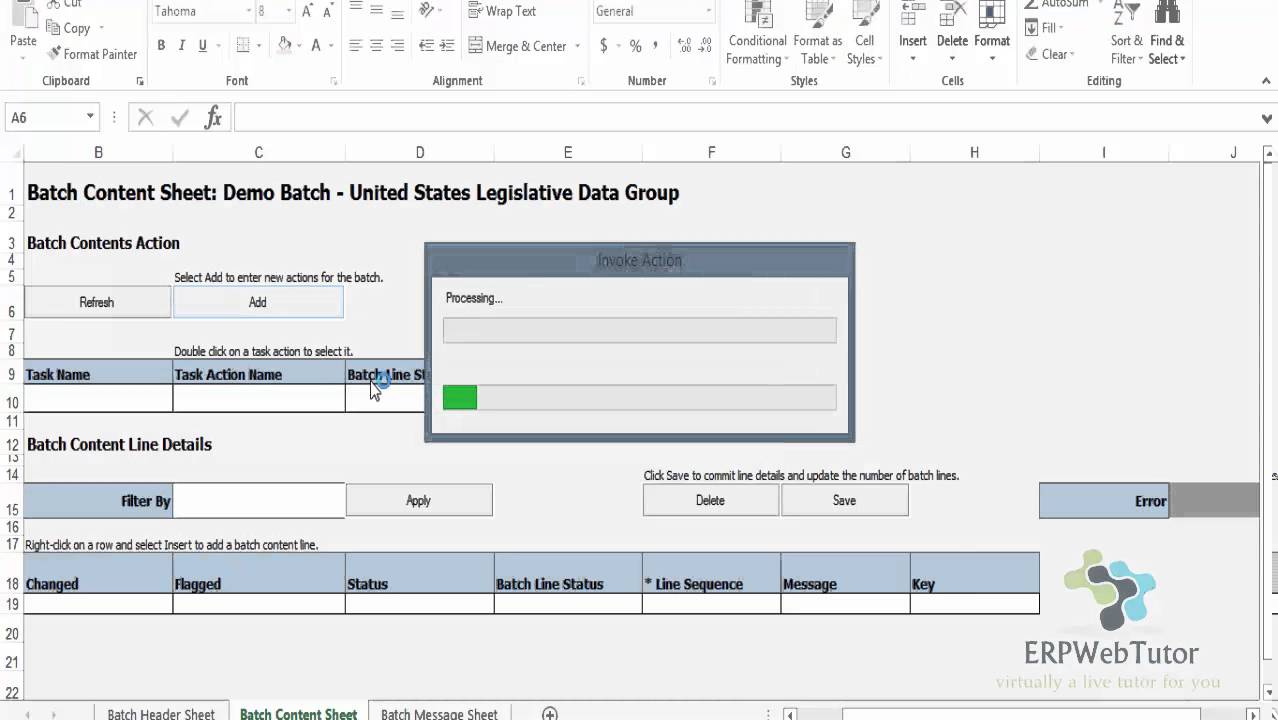This screenshot has height=720, width=1278.
Task: Copy the selected cells
Action: pos(68,29)
